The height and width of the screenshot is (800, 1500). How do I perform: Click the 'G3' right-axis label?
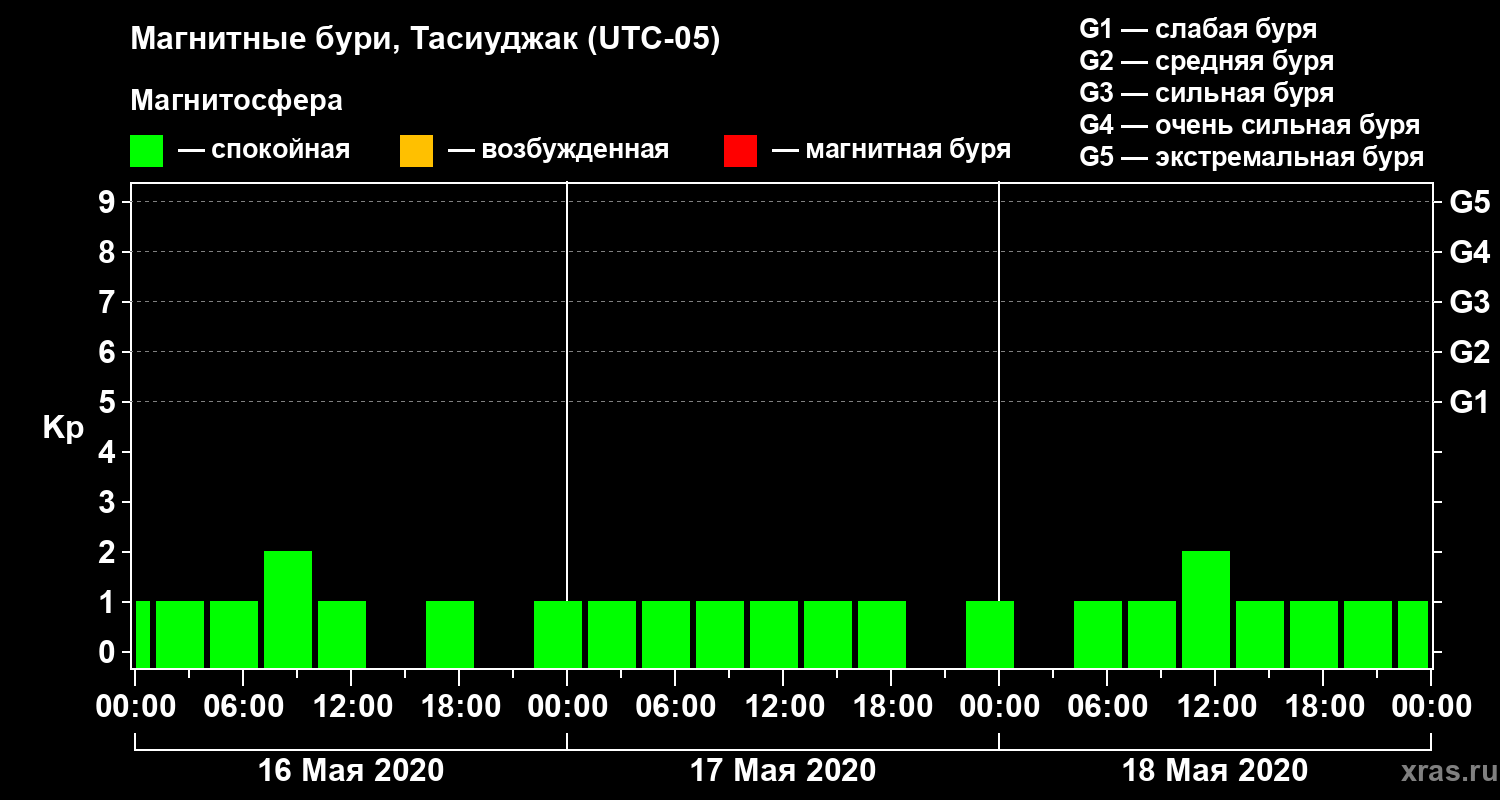[1470, 302]
